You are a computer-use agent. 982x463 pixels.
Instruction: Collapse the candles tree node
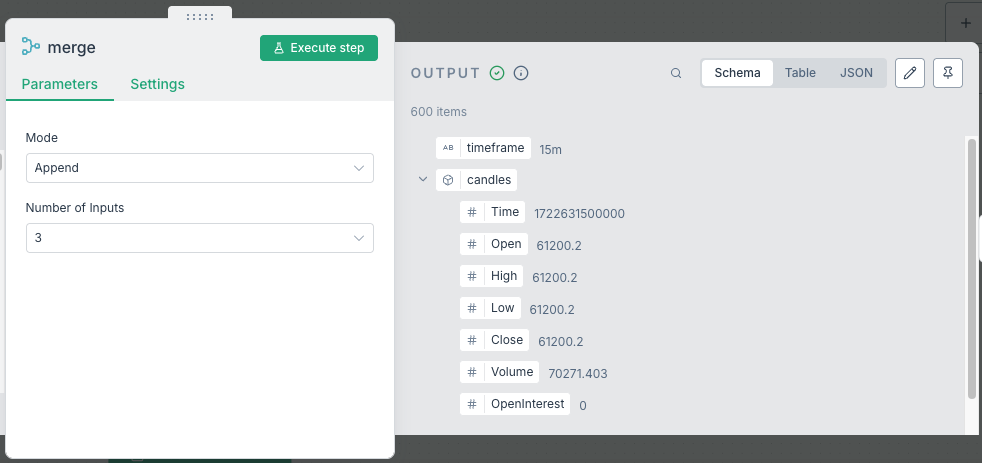click(x=423, y=180)
